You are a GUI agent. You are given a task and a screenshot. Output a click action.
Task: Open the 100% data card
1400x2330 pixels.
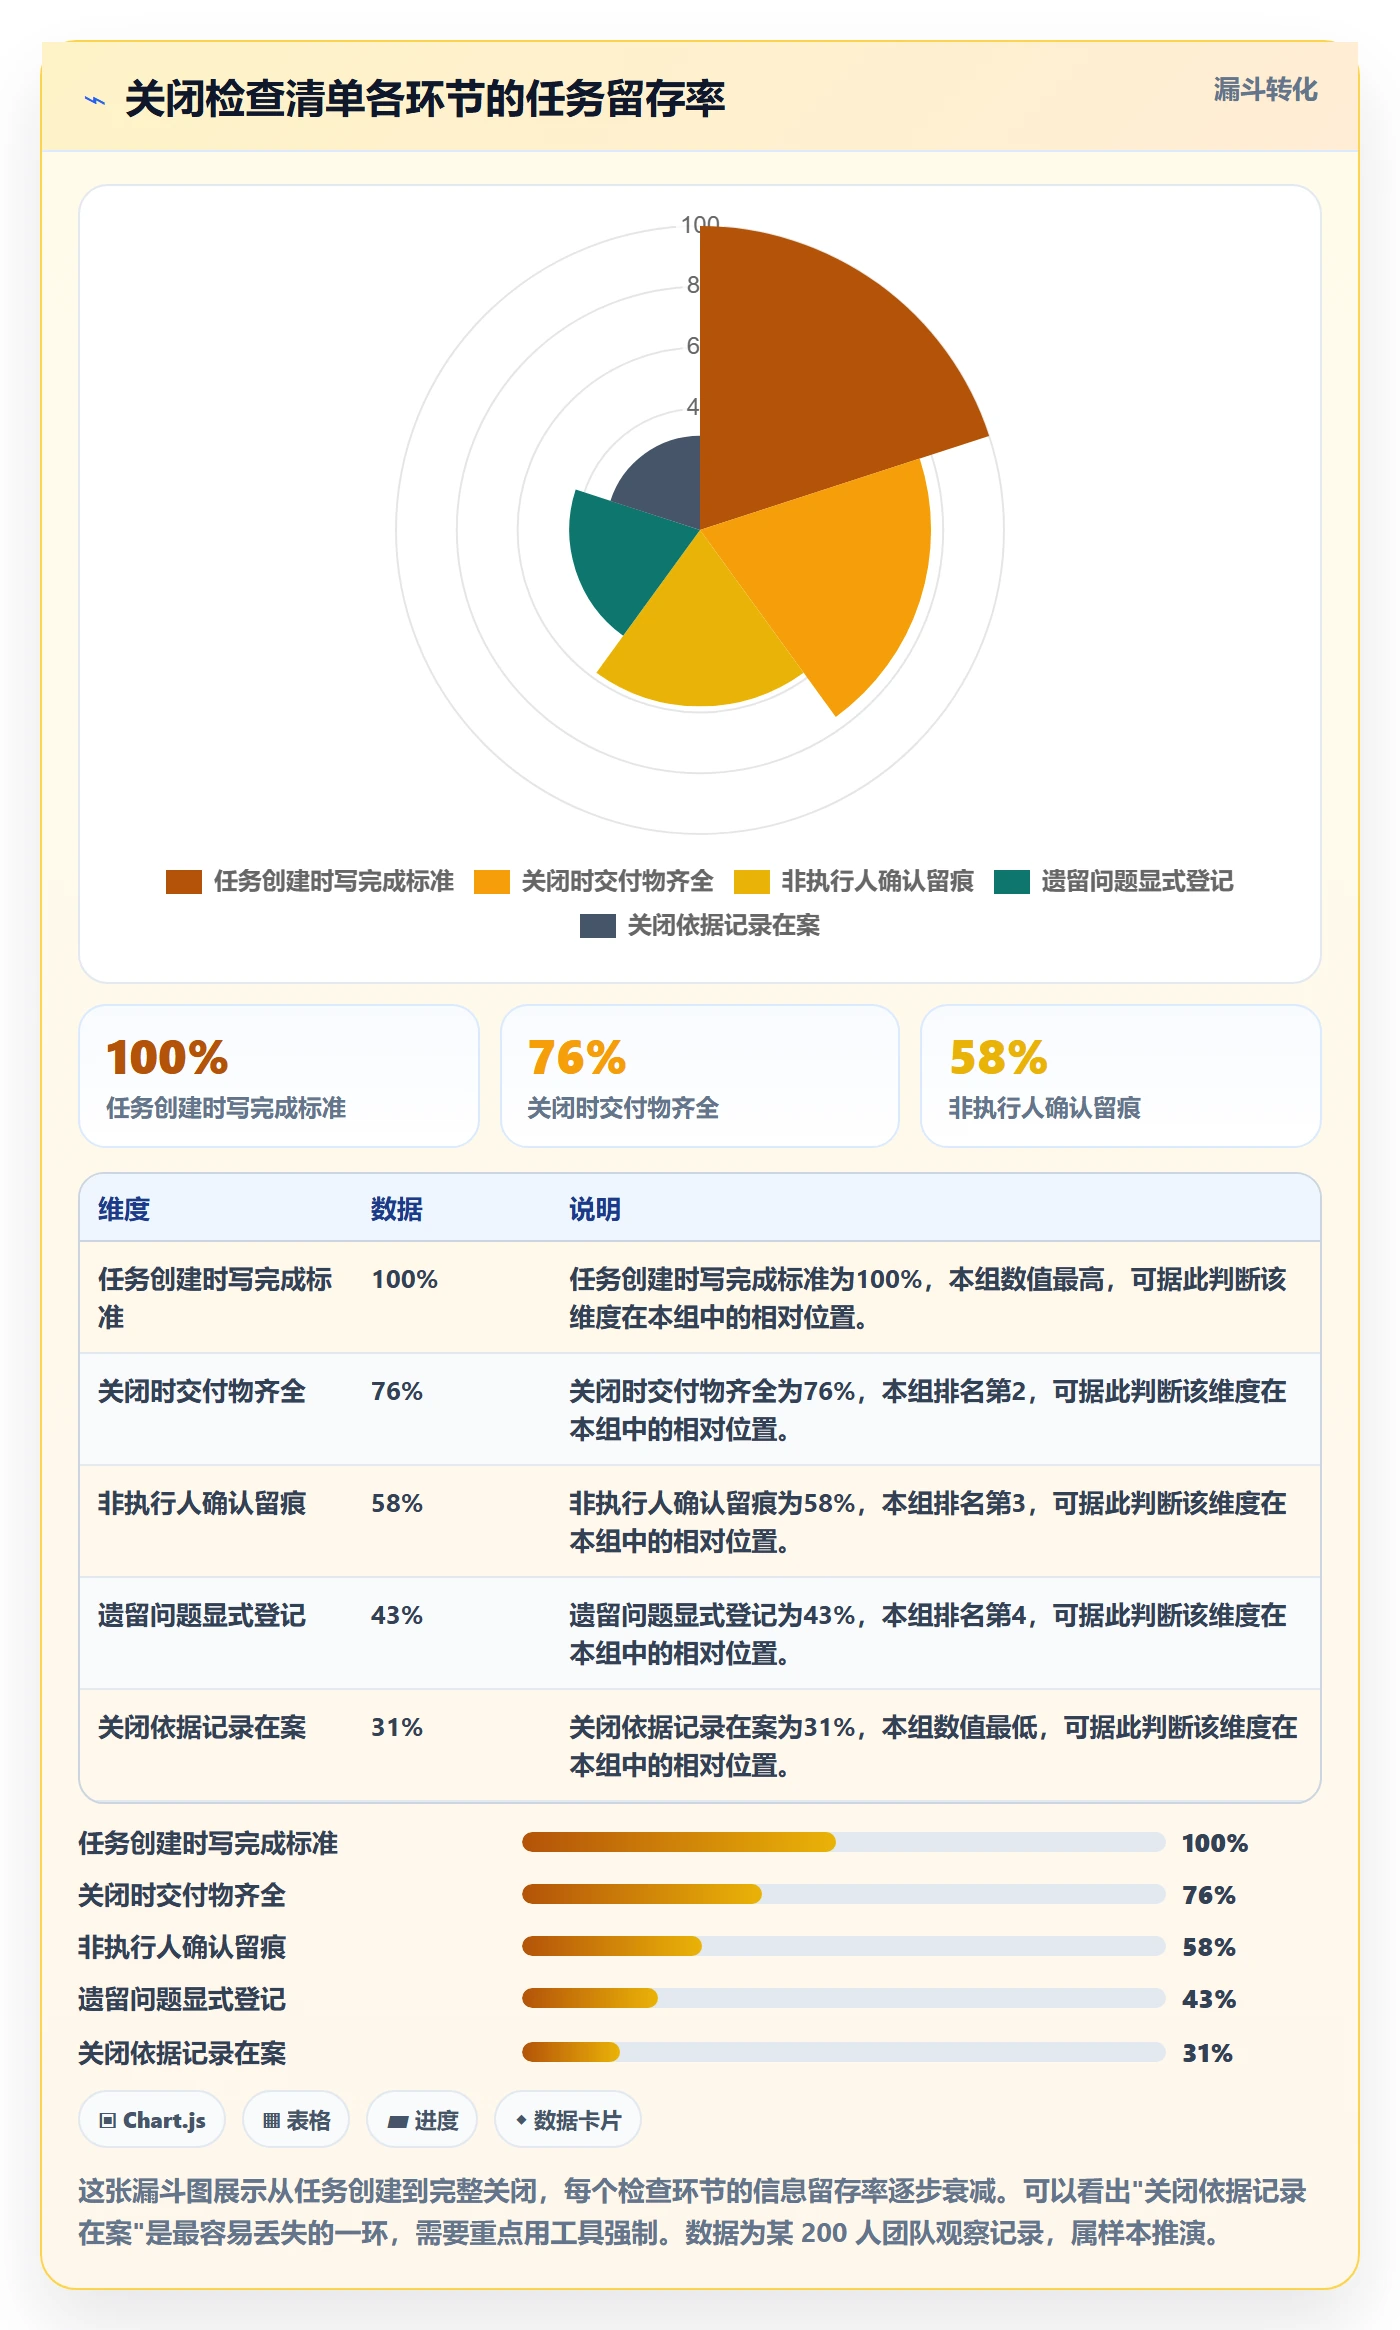click(x=279, y=1076)
